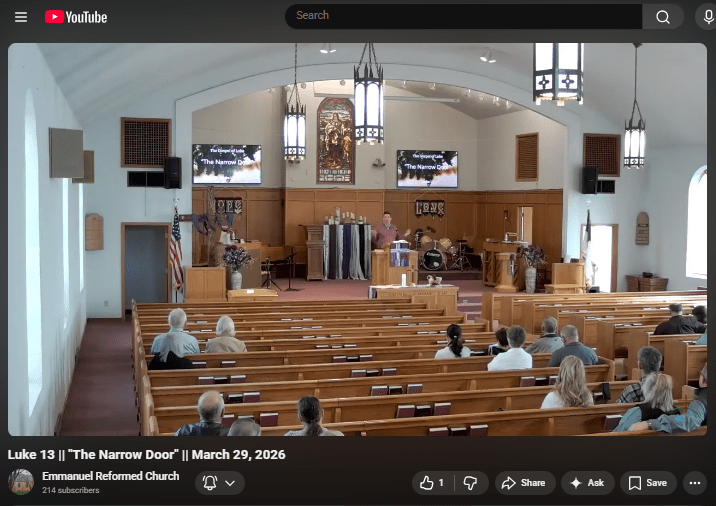The width and height of the screenshot is (716, 506).
Task: Click the like count number 1
Action: coord(441,483)
